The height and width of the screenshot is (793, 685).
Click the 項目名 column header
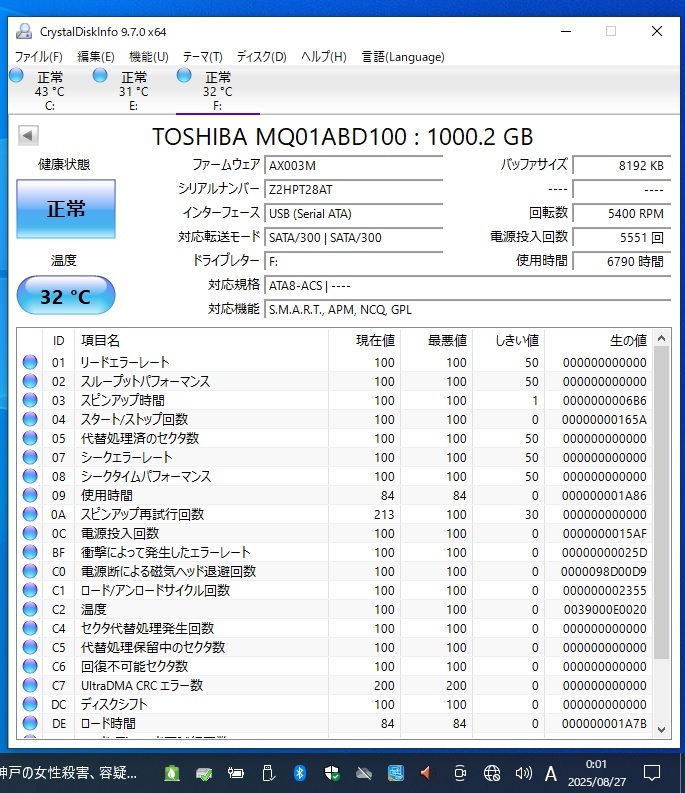201,340
